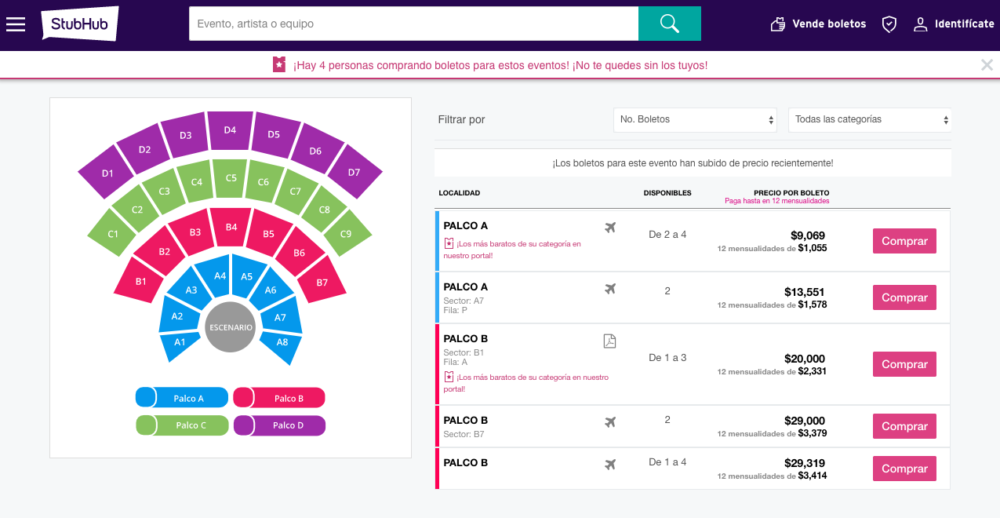Click the magnifying glass search button
Image resolution: width=1000 pixels, height=518 pixels.
(669, 24)
